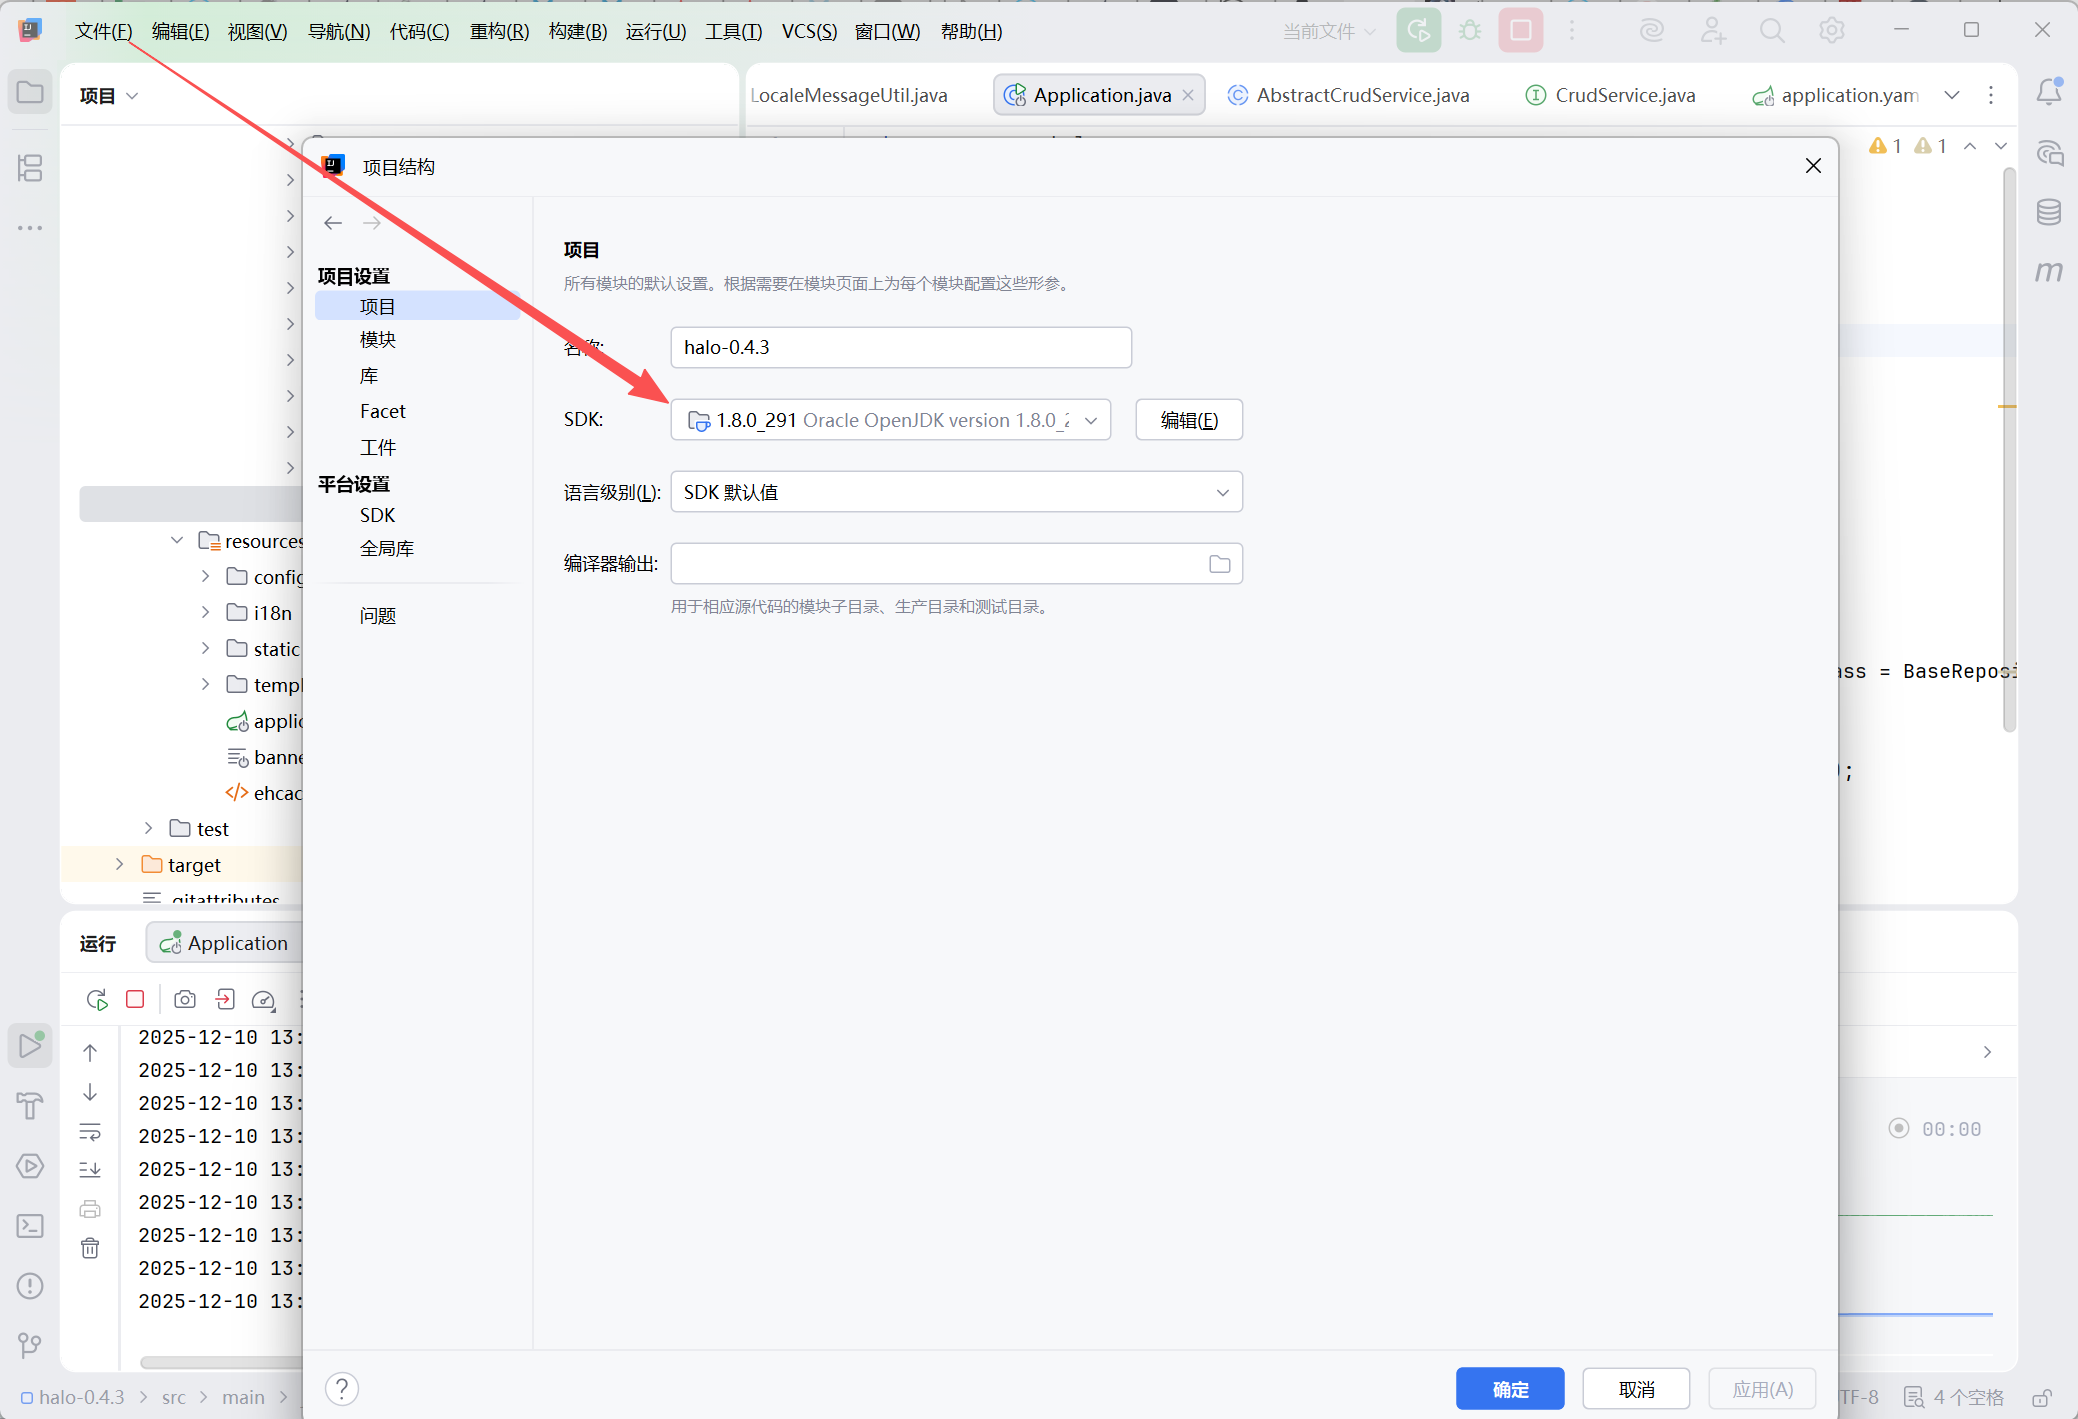Open the Terminal tool window icon
2078x1419 pixels.
coord(30,1226)
